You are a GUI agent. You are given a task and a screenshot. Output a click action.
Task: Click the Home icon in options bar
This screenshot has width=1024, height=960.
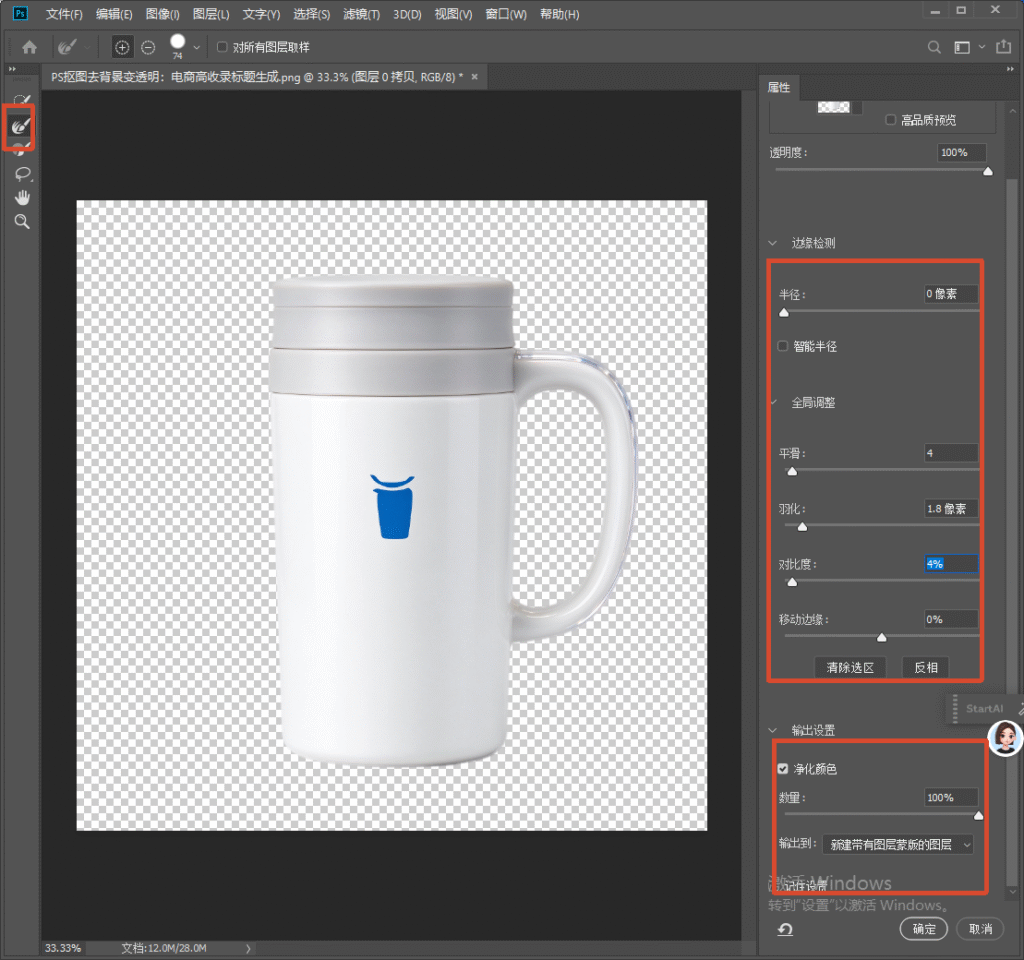point(29,47)
